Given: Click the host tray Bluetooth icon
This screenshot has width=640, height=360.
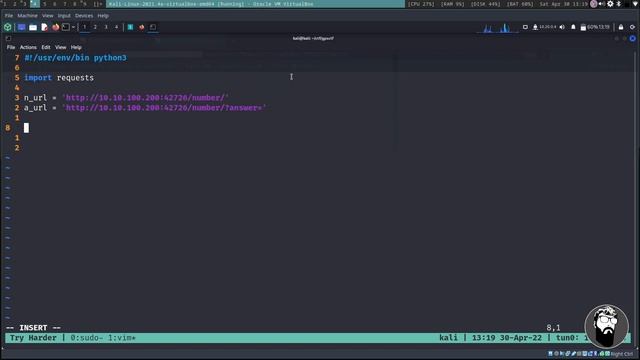Looking at the screenshot, I should (x=619, y=4).
